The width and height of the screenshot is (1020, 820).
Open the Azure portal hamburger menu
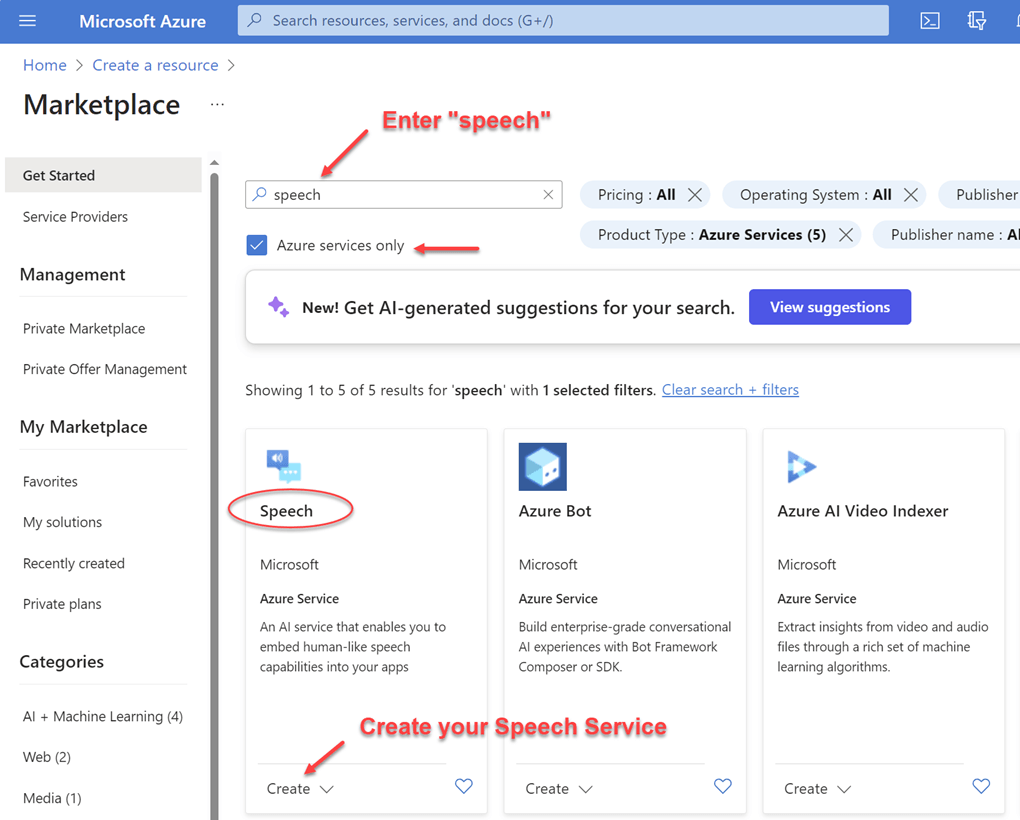(27, 21)
